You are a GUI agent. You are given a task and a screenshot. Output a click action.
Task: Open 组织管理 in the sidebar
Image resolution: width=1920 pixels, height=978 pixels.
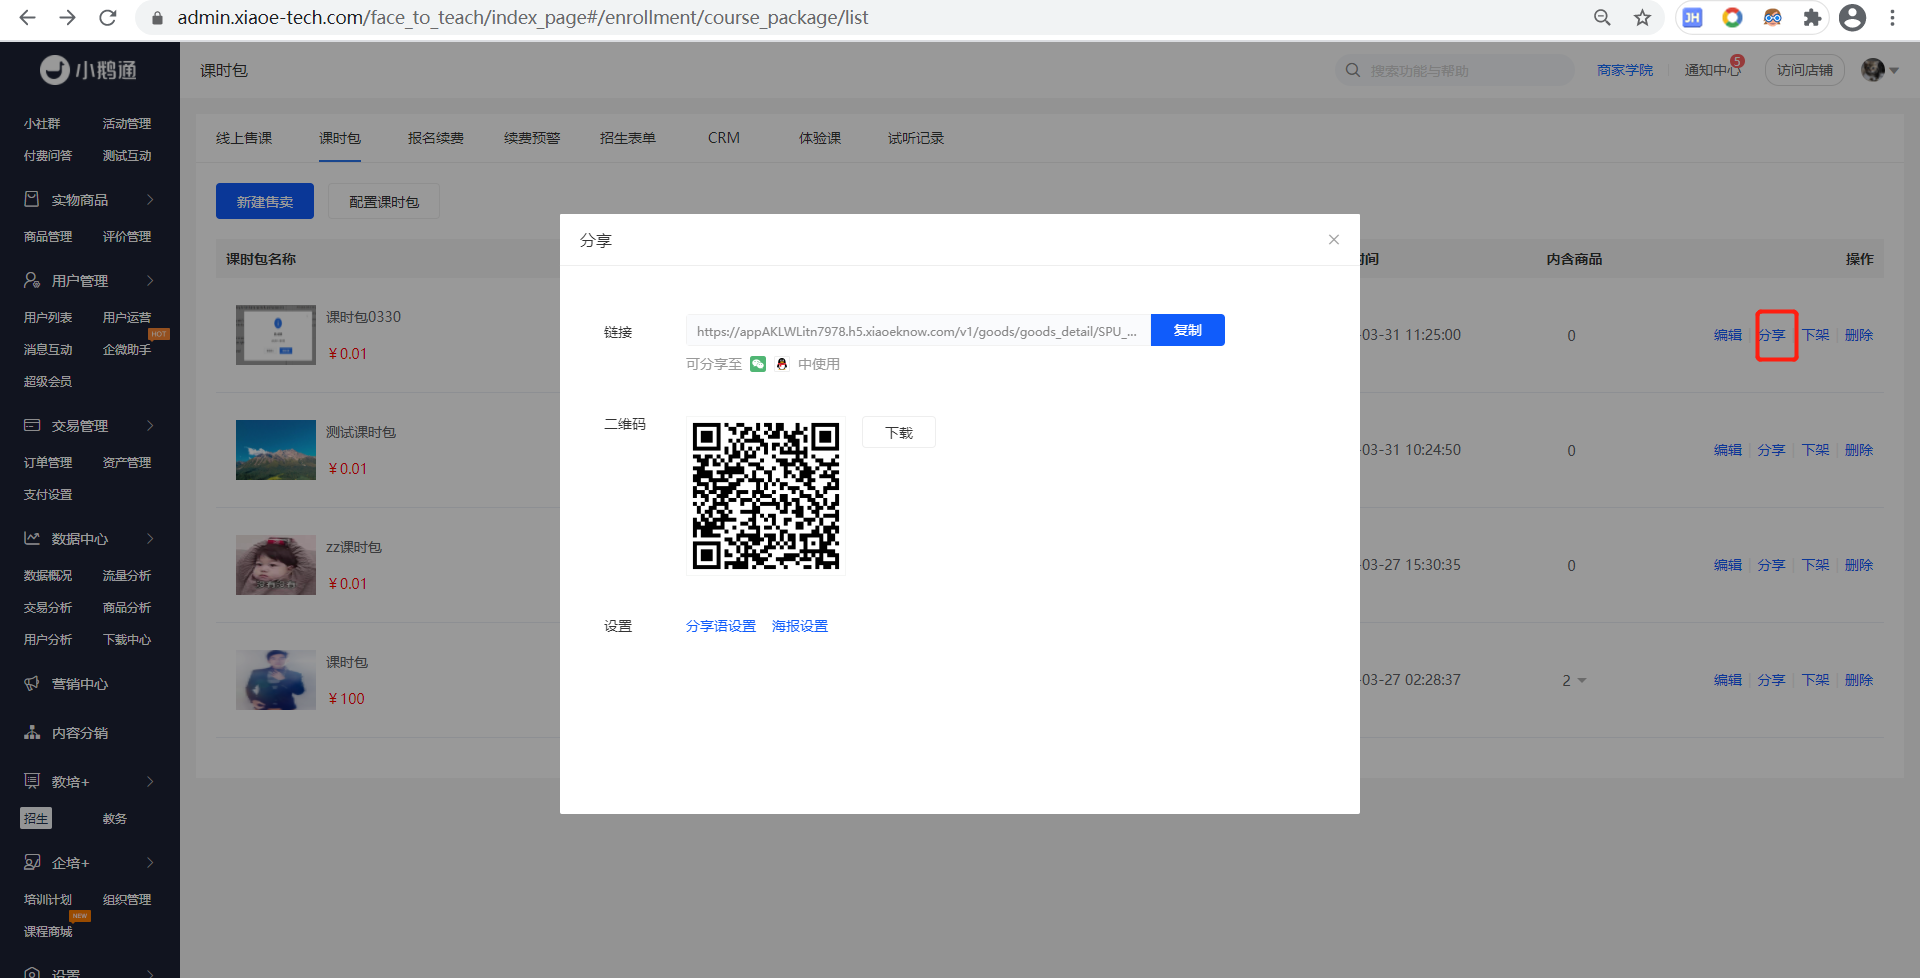pos(127,899)
